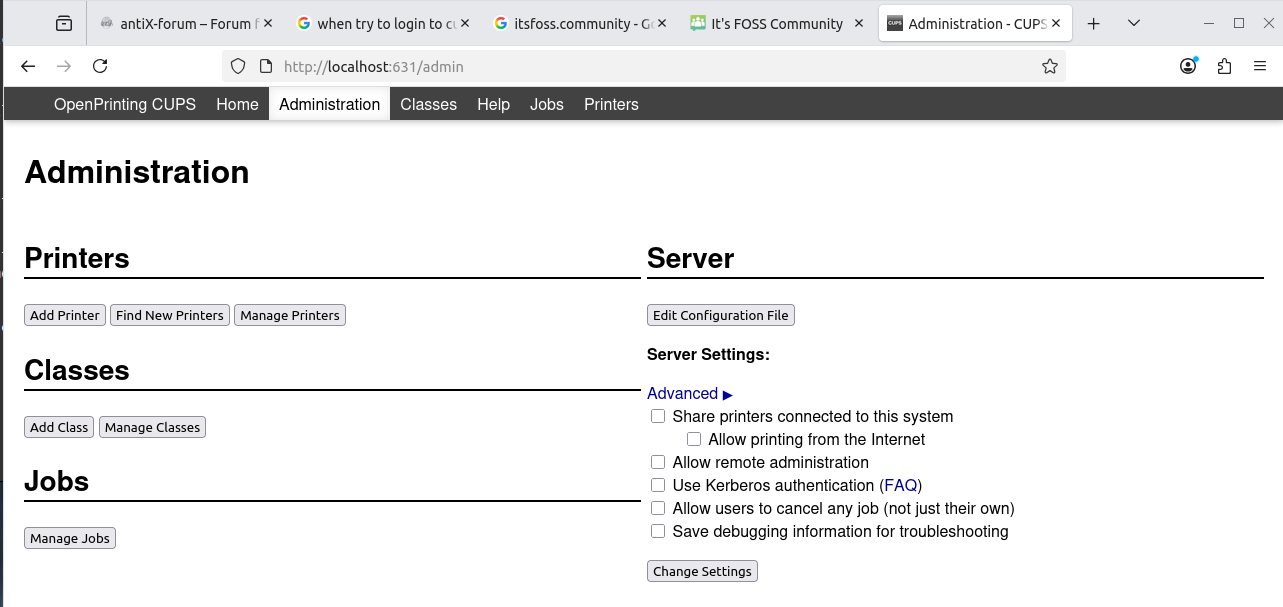Click the tracking protection shield icon
This screenshot has width=1283, height=607.
(238, 66)
